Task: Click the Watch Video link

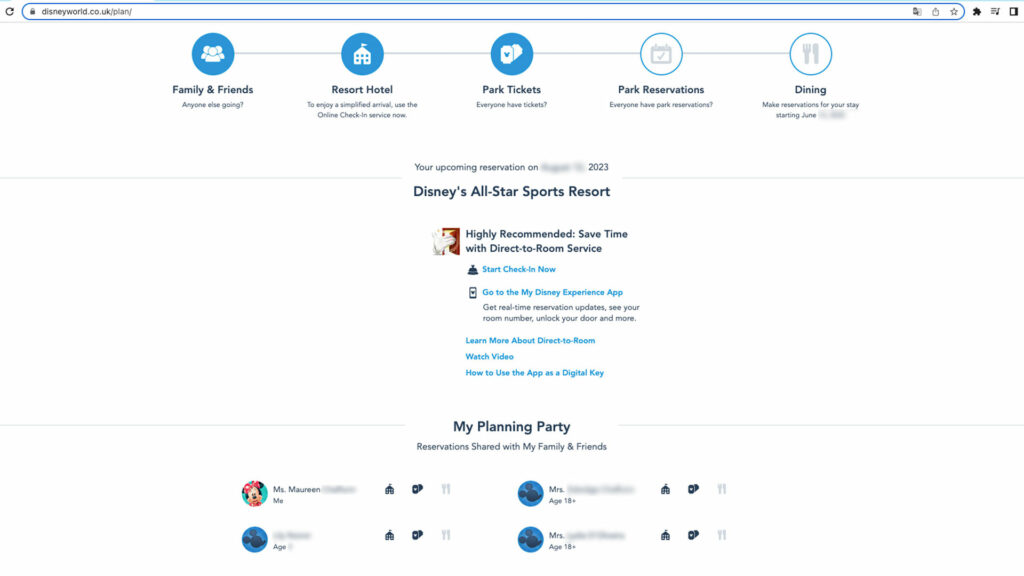Action: click(489, 357)
